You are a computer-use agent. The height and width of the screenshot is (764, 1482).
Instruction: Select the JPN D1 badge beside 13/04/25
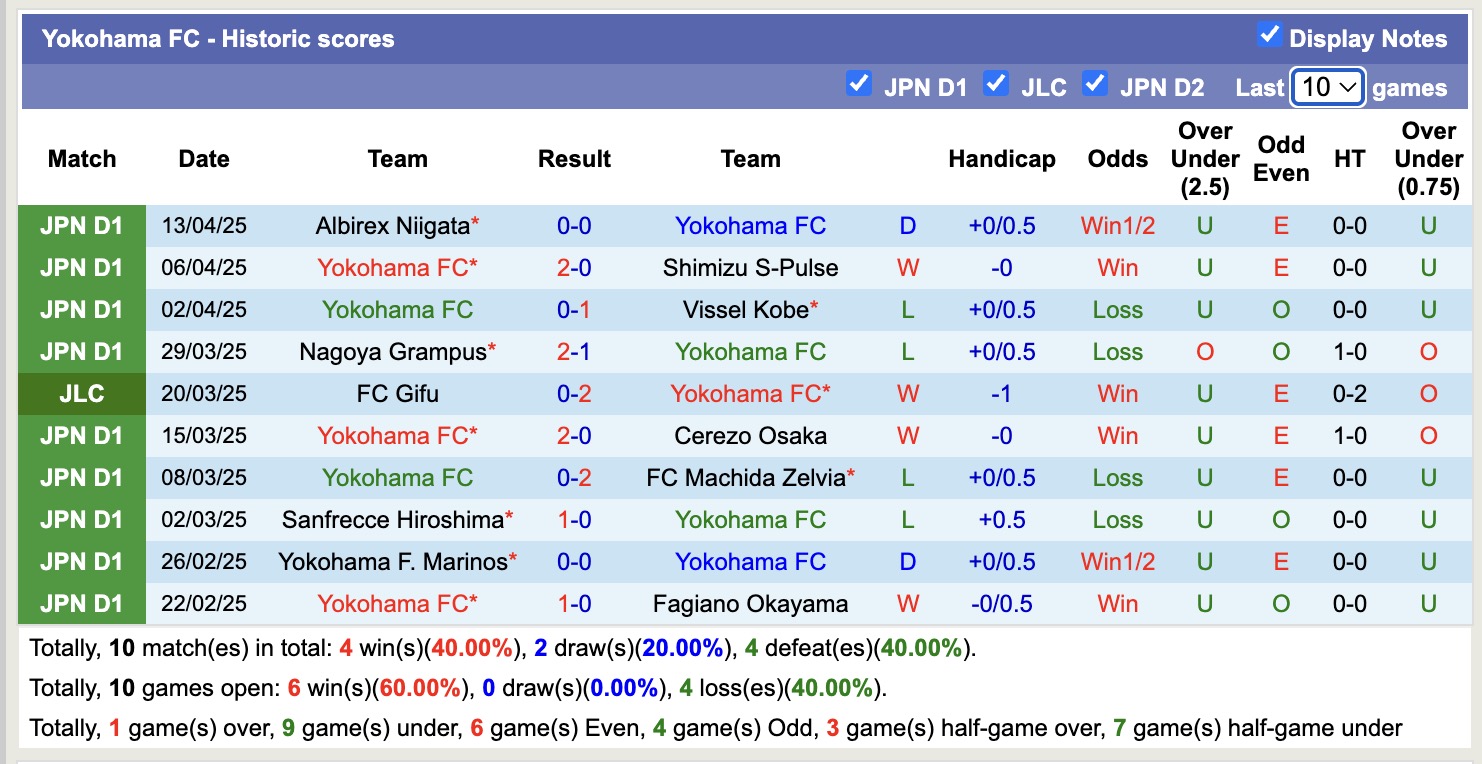pos(81,226)
